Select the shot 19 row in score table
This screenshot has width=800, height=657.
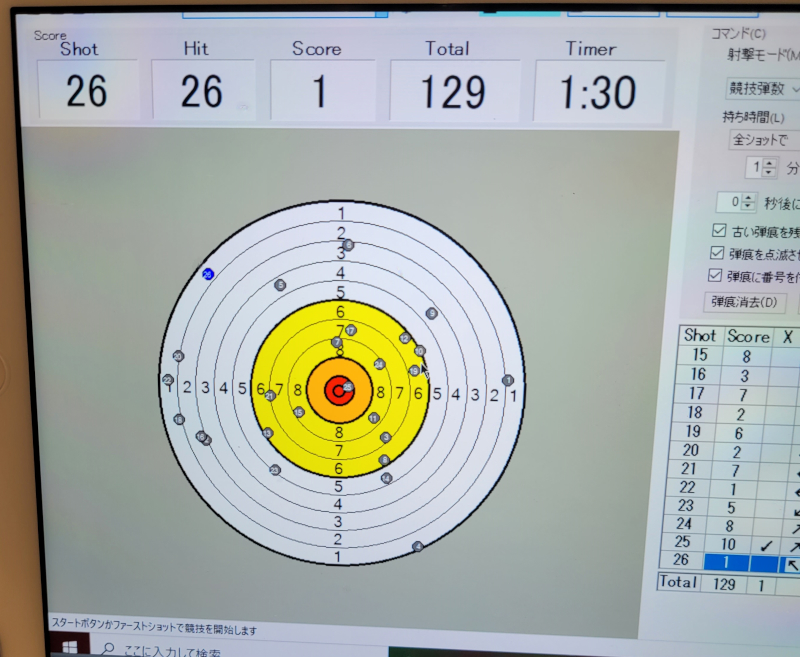pyautogui.click(x=737, y=433)
